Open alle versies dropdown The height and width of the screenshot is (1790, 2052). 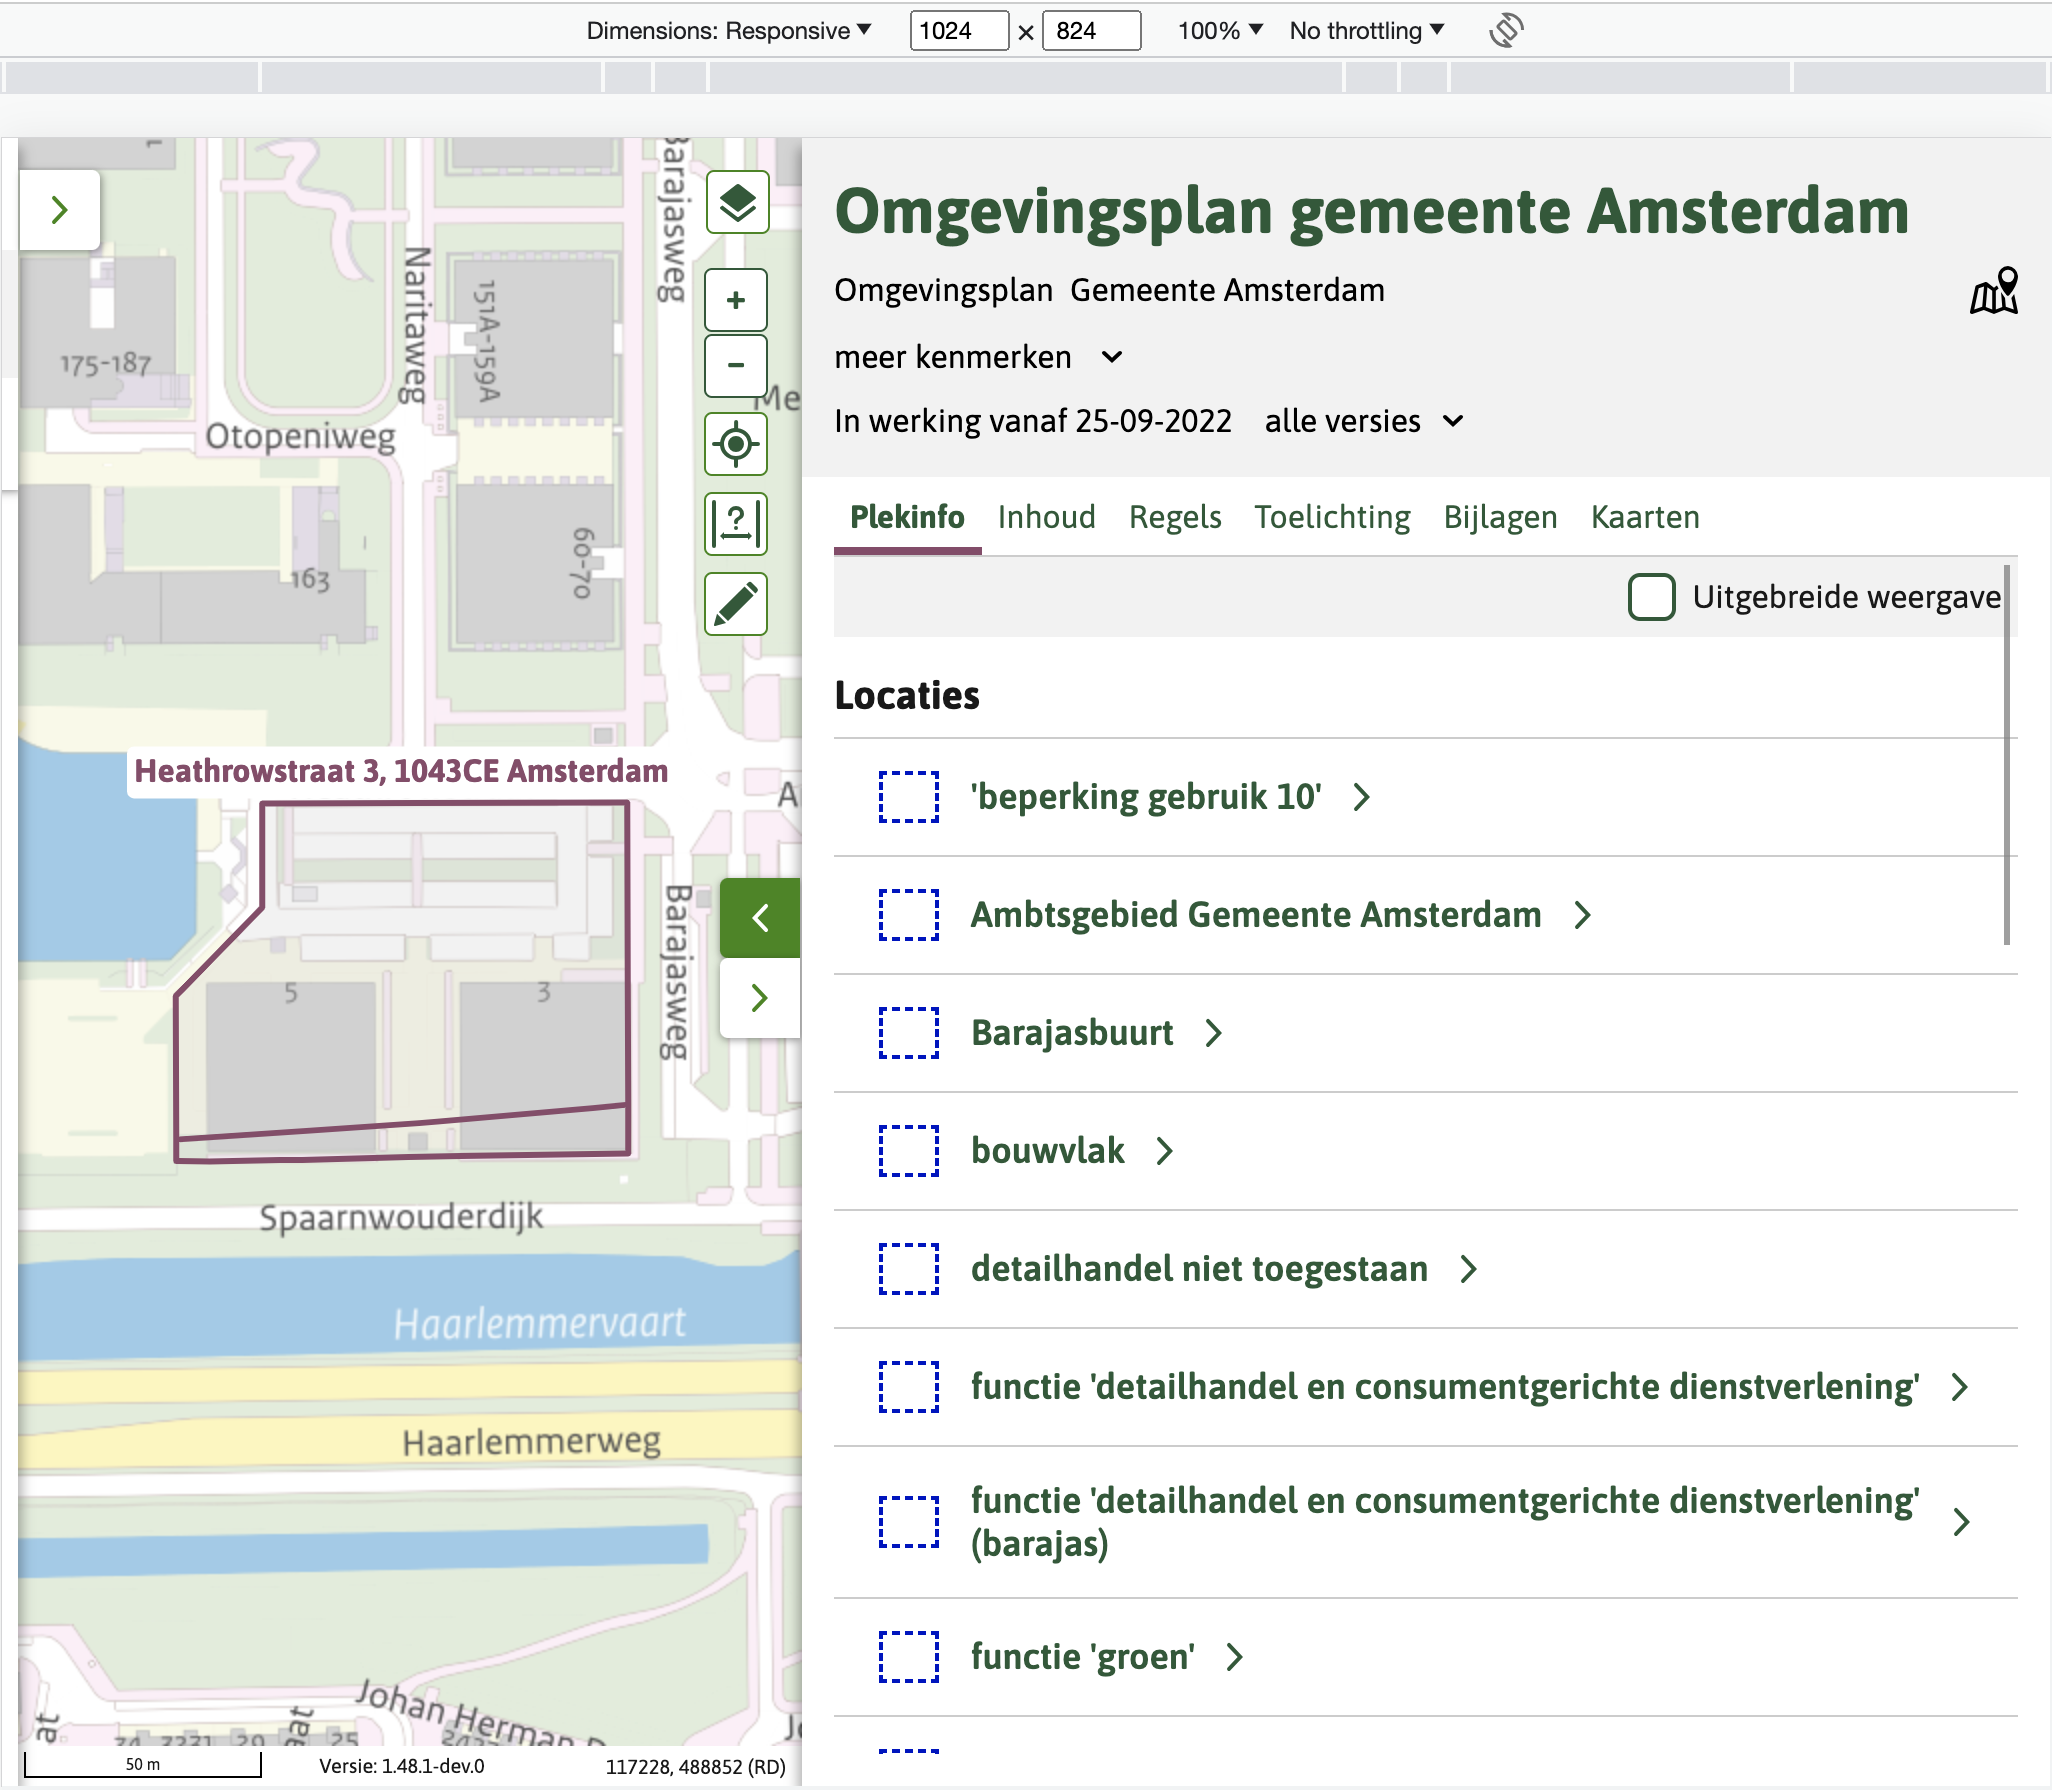pyautogui.click(x=1364, y=421)
